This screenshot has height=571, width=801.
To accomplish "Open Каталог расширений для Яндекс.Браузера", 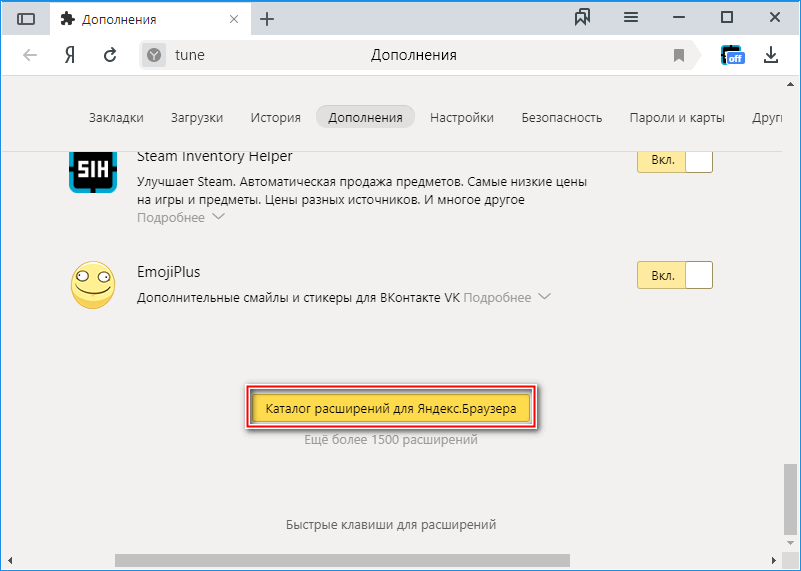I will click(x=391, y=408).
